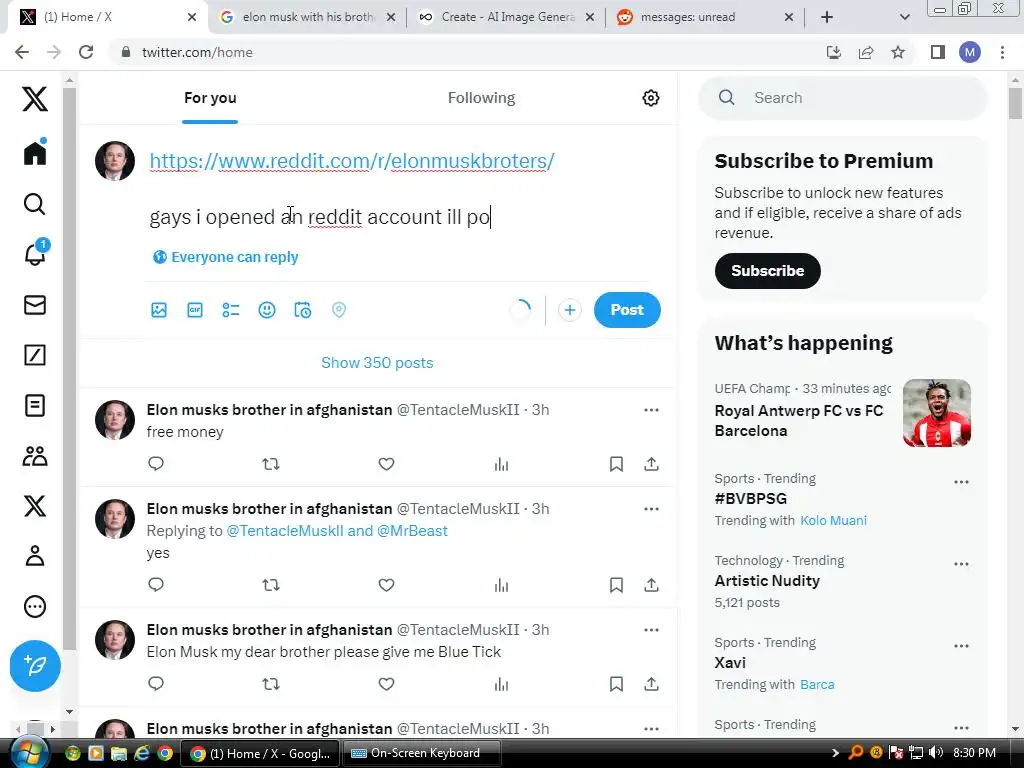This screenshot has width=1024, height=768.
Task: Repost the Blue Tick request post
Action: click(x=271, y=684)
